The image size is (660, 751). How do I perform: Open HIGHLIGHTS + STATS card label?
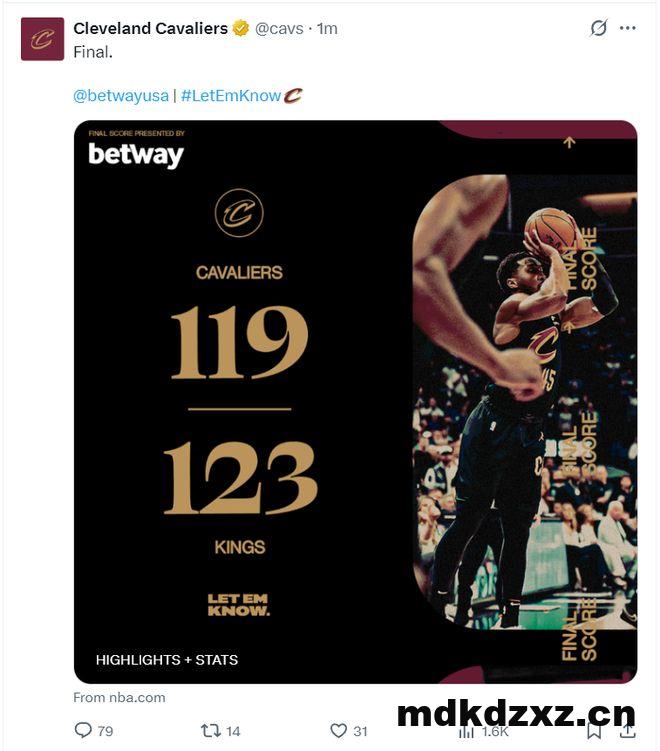pyautogui.click(x=167, y=660)
